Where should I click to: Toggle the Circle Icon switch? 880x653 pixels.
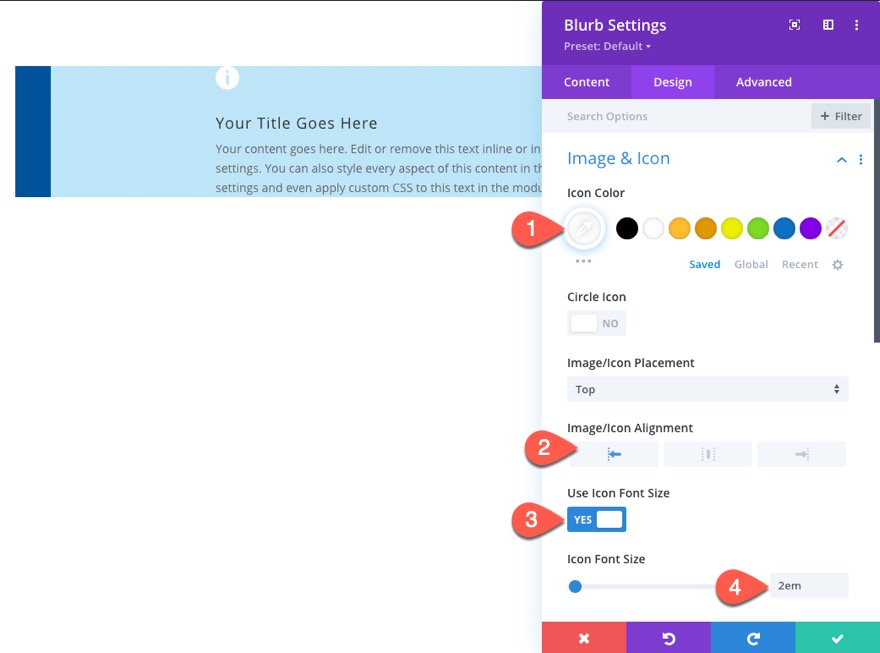[597, 323]
